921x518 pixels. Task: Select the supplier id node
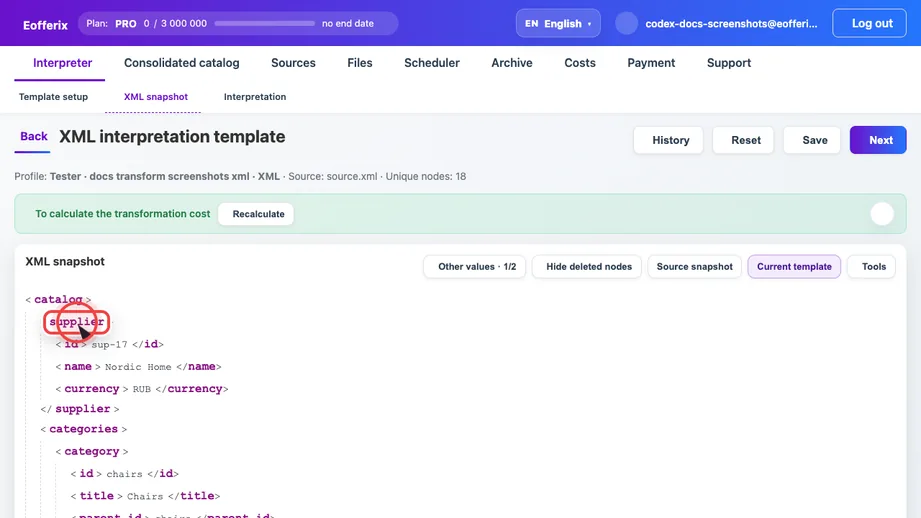(x=71, y=344)
